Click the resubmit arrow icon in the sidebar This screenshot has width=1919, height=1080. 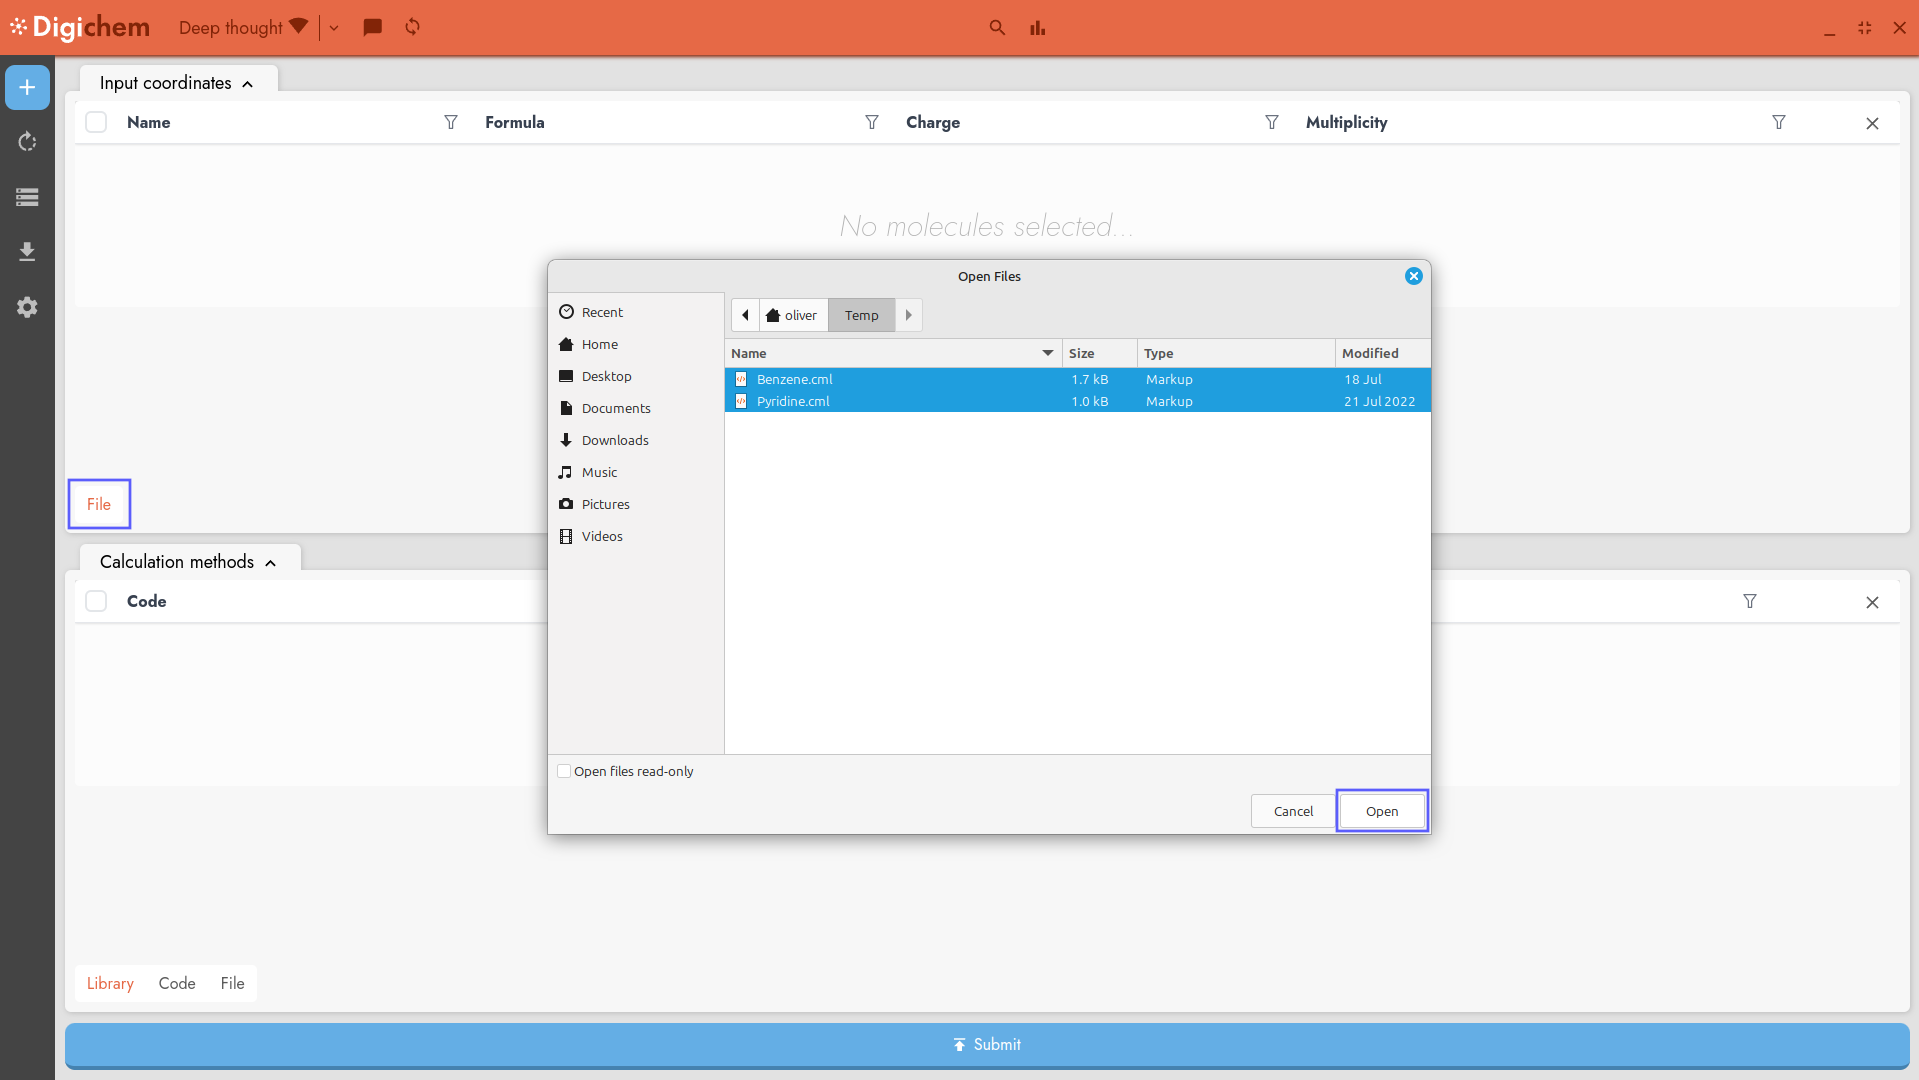(x=27, y=142)
